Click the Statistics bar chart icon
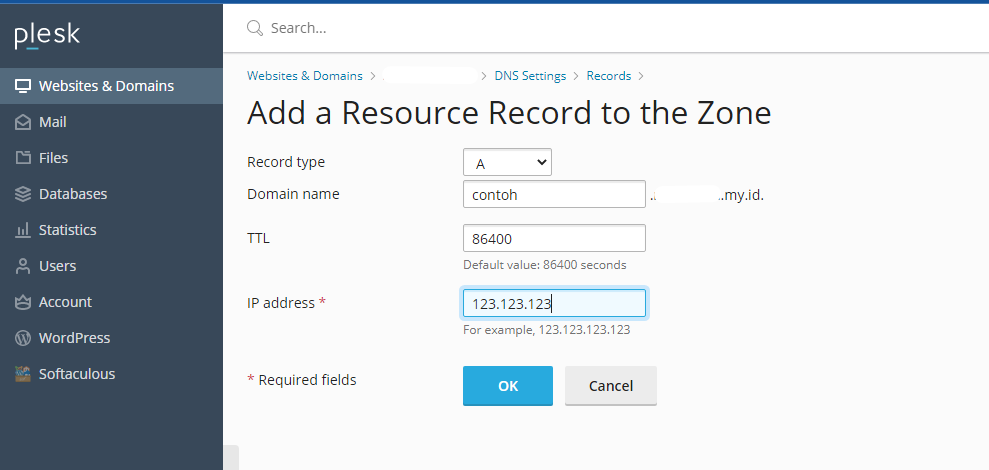This screenshot has width=989, height=470. click(23, 230)
